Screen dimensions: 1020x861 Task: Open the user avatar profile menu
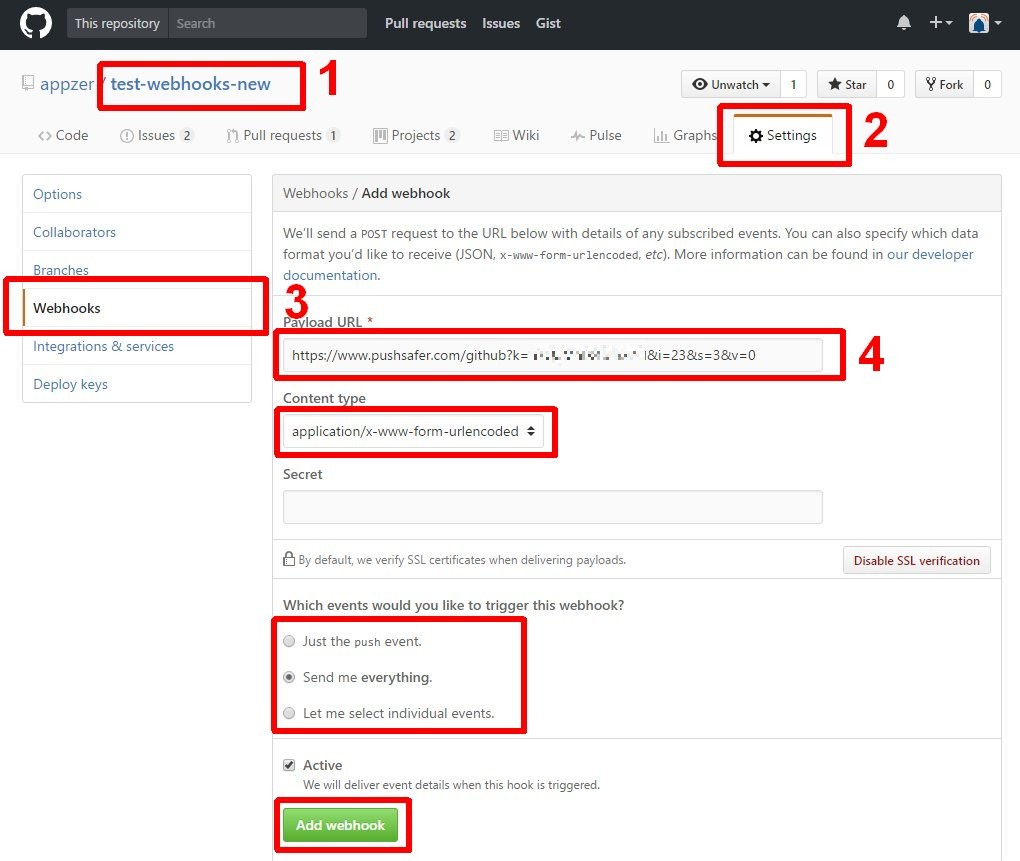985,23
